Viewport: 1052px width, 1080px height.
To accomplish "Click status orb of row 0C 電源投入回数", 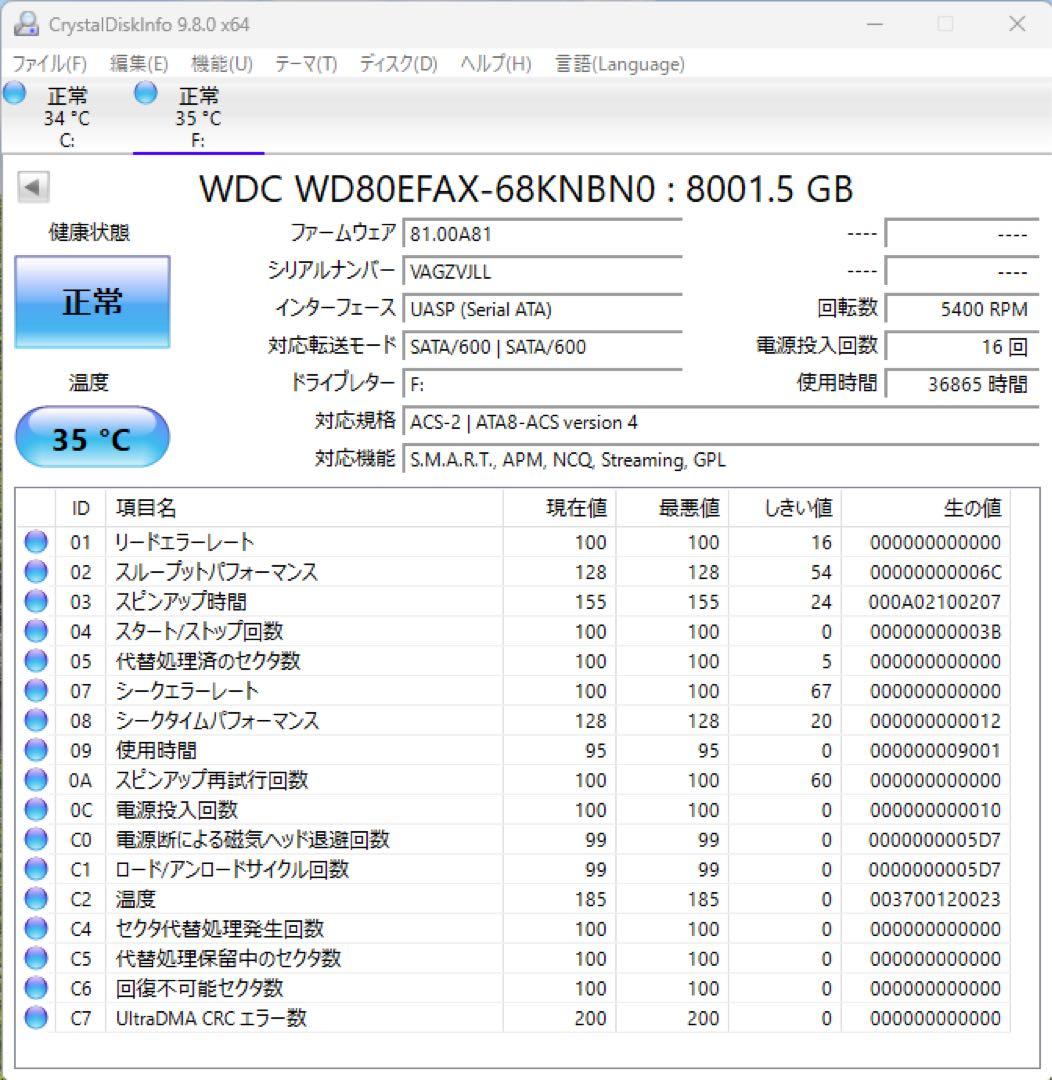I will click(36, 809).
